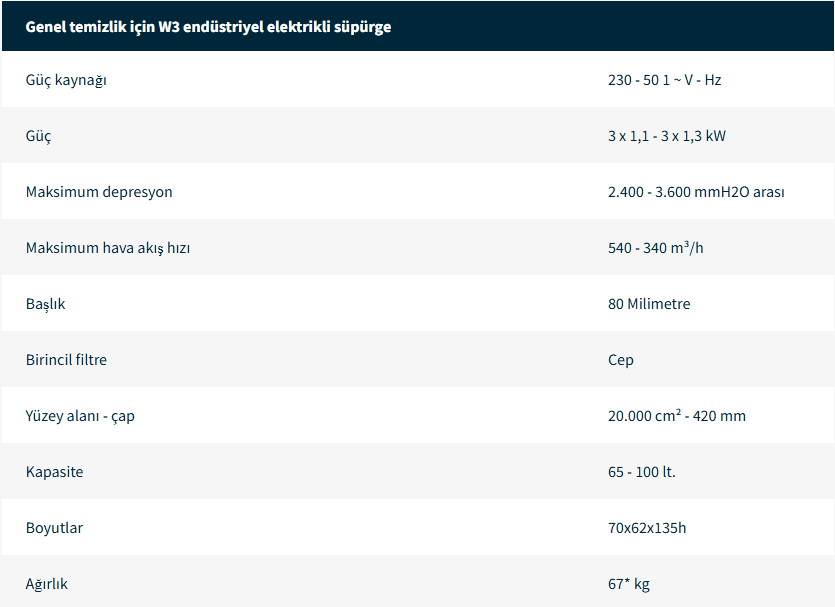Image resolution: width=835 pixels, height=607 pixels.
Task: Select the filter value 'Cep'
Action: point(620,360)
